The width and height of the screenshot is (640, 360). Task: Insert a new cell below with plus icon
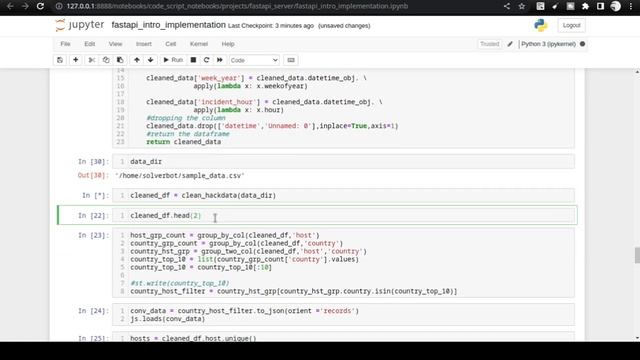76,60
